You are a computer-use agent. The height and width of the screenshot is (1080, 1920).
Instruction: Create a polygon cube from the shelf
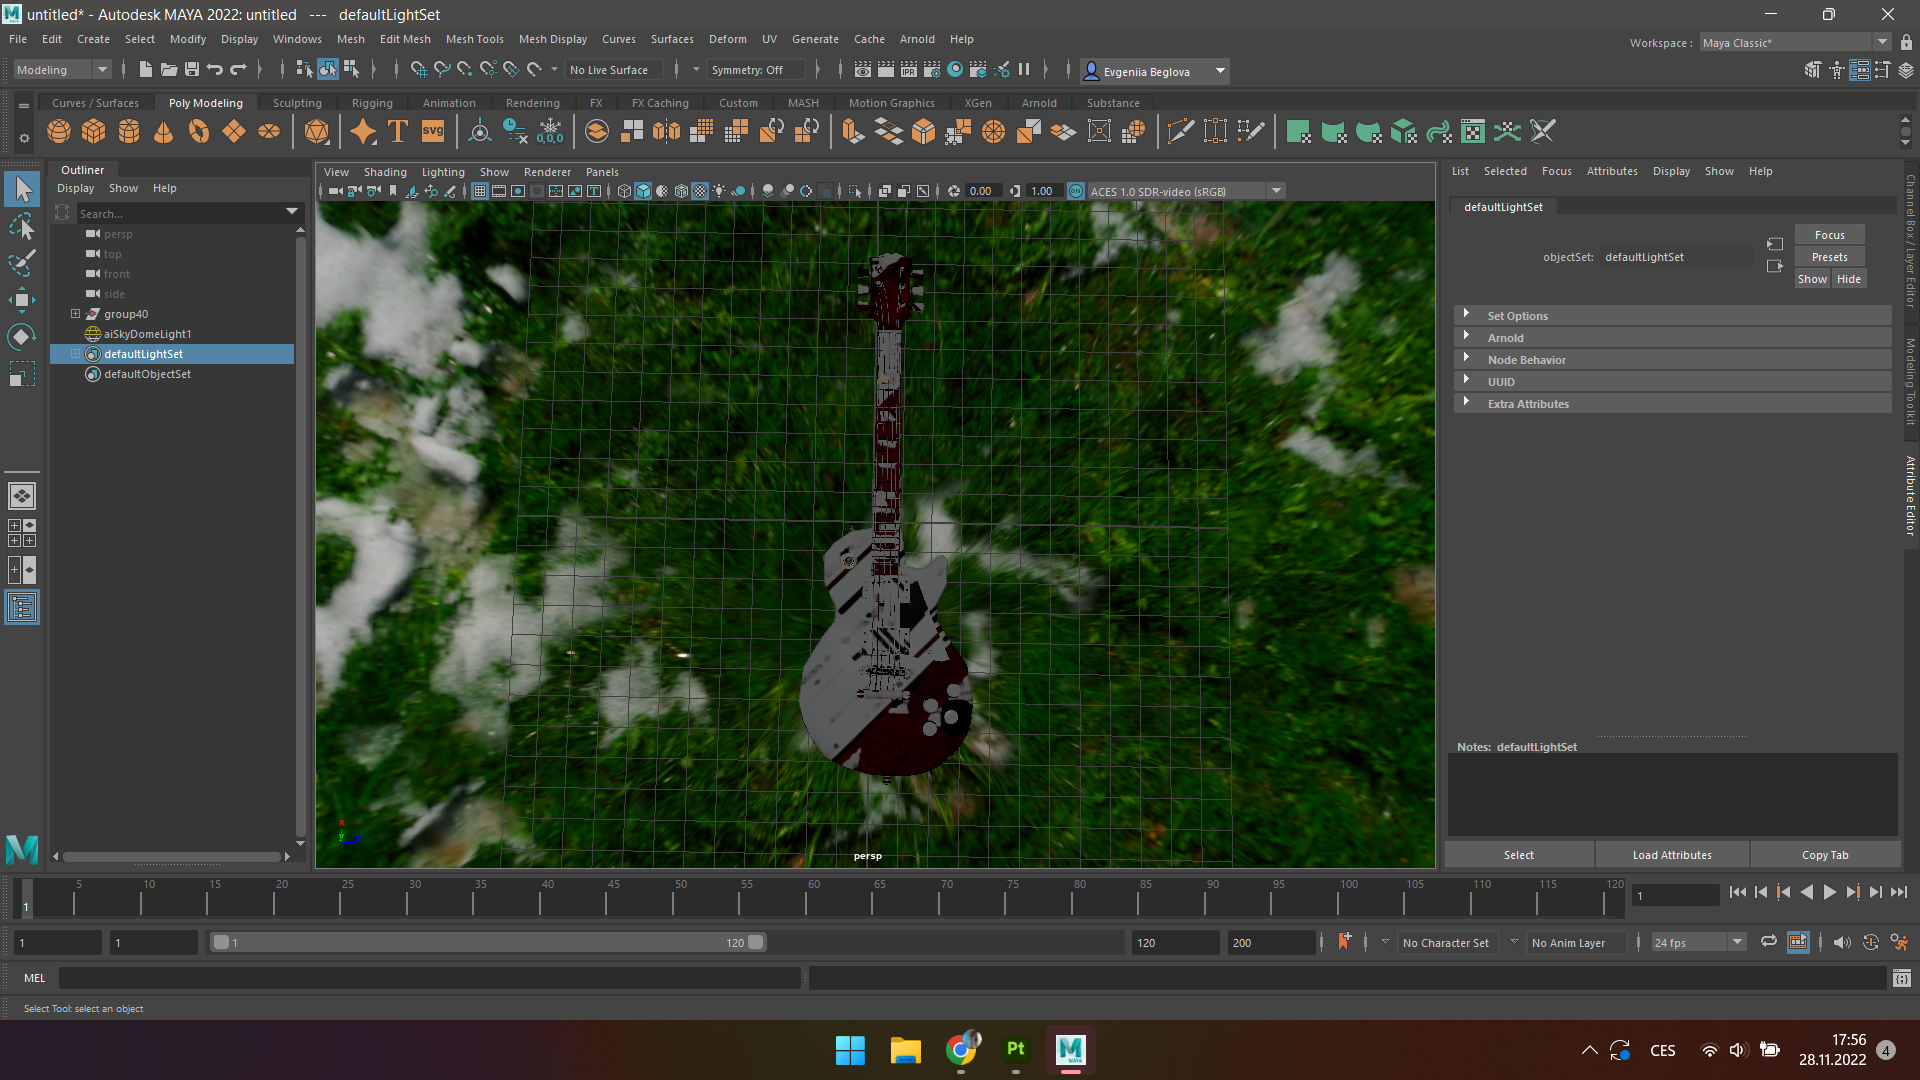[93, 131]
